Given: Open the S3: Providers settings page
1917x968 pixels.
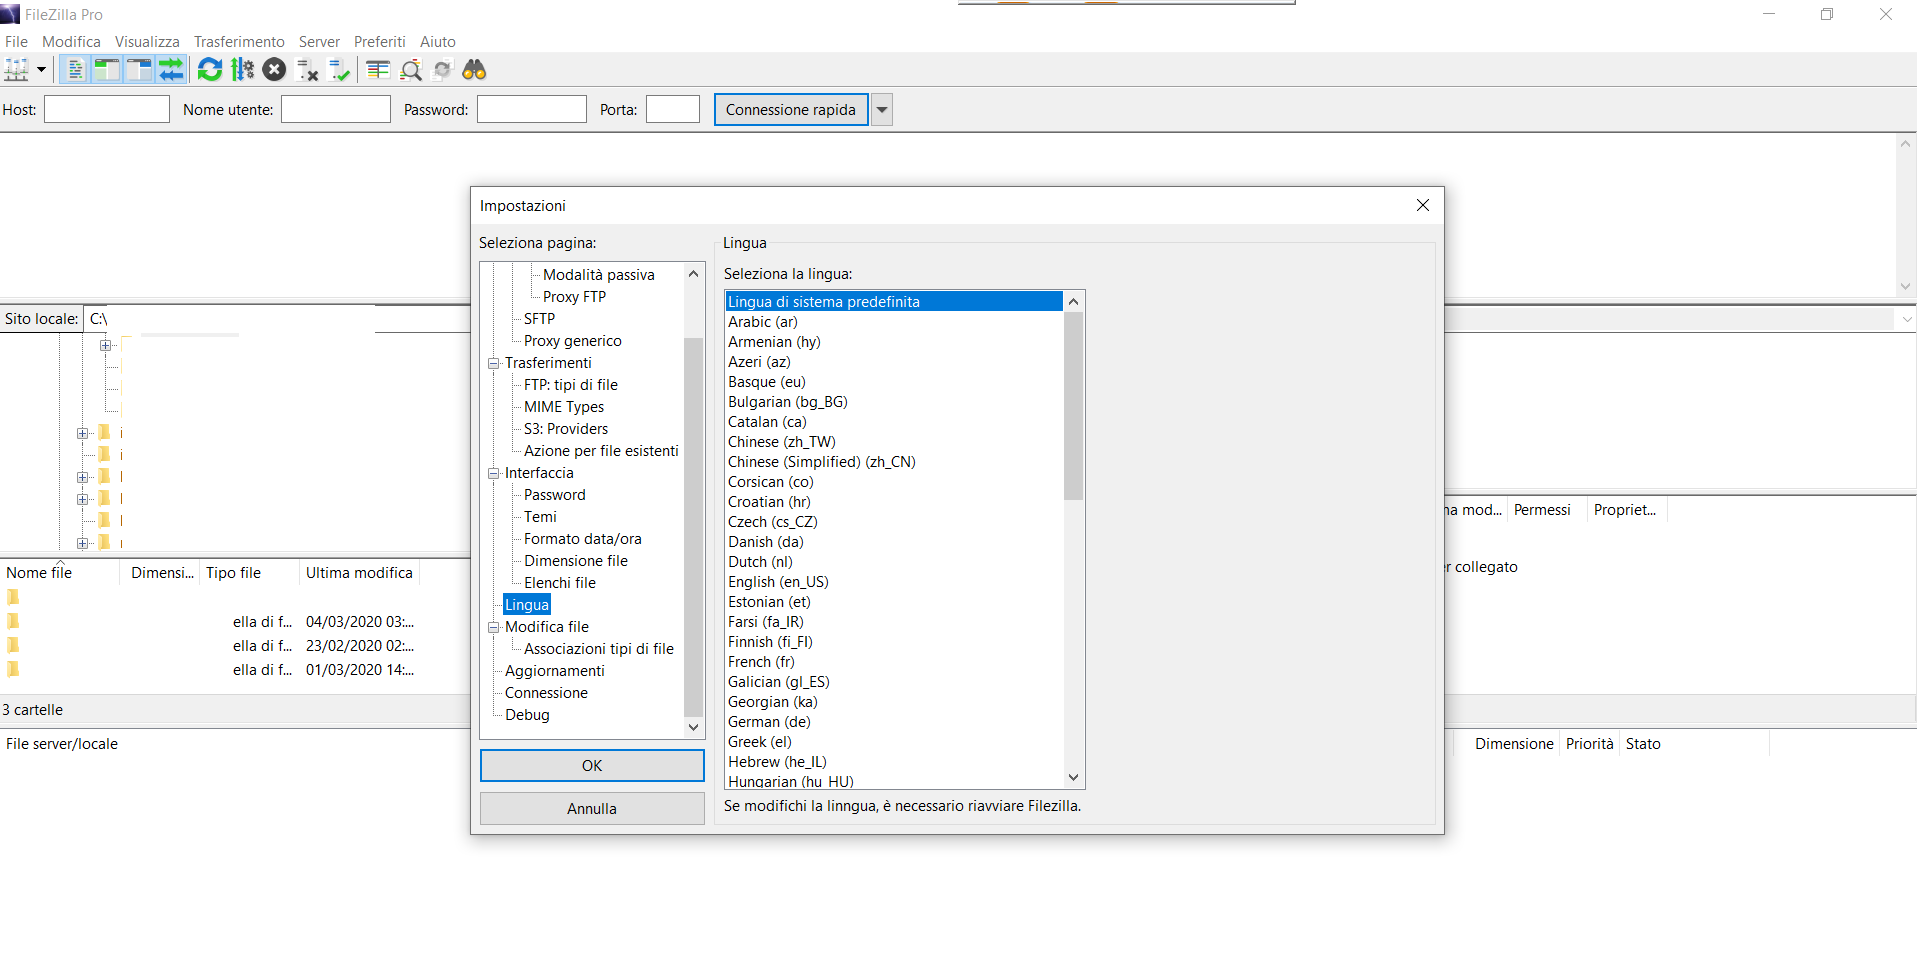Looking at the screenshot, I should click(566, 429).
